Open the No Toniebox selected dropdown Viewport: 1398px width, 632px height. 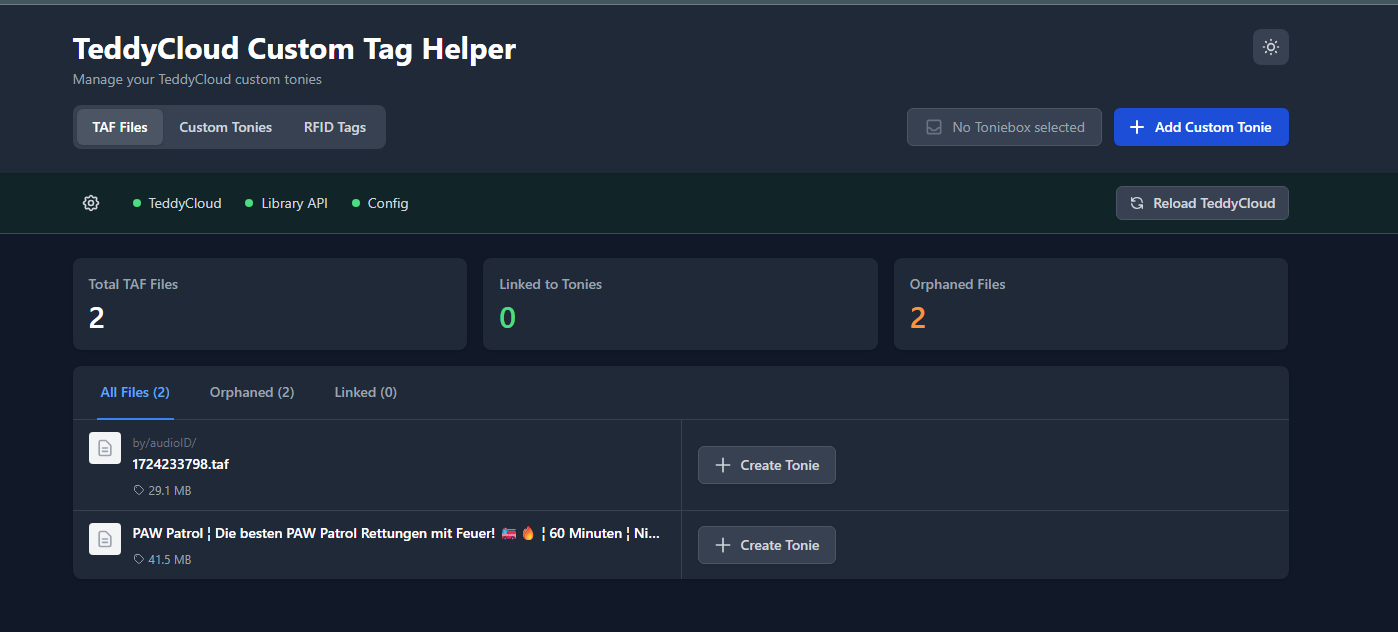[1004, 127]
